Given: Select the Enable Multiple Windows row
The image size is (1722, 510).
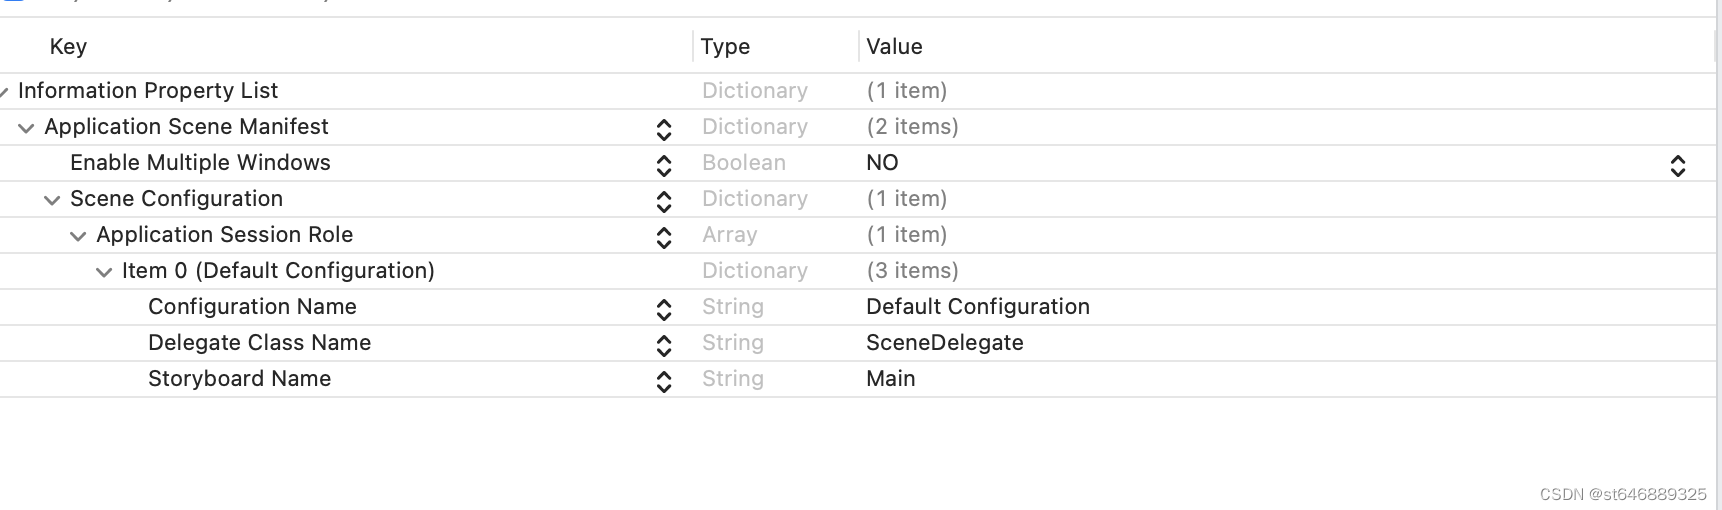Looking at the screenshot, I should (x=858, y=163).
